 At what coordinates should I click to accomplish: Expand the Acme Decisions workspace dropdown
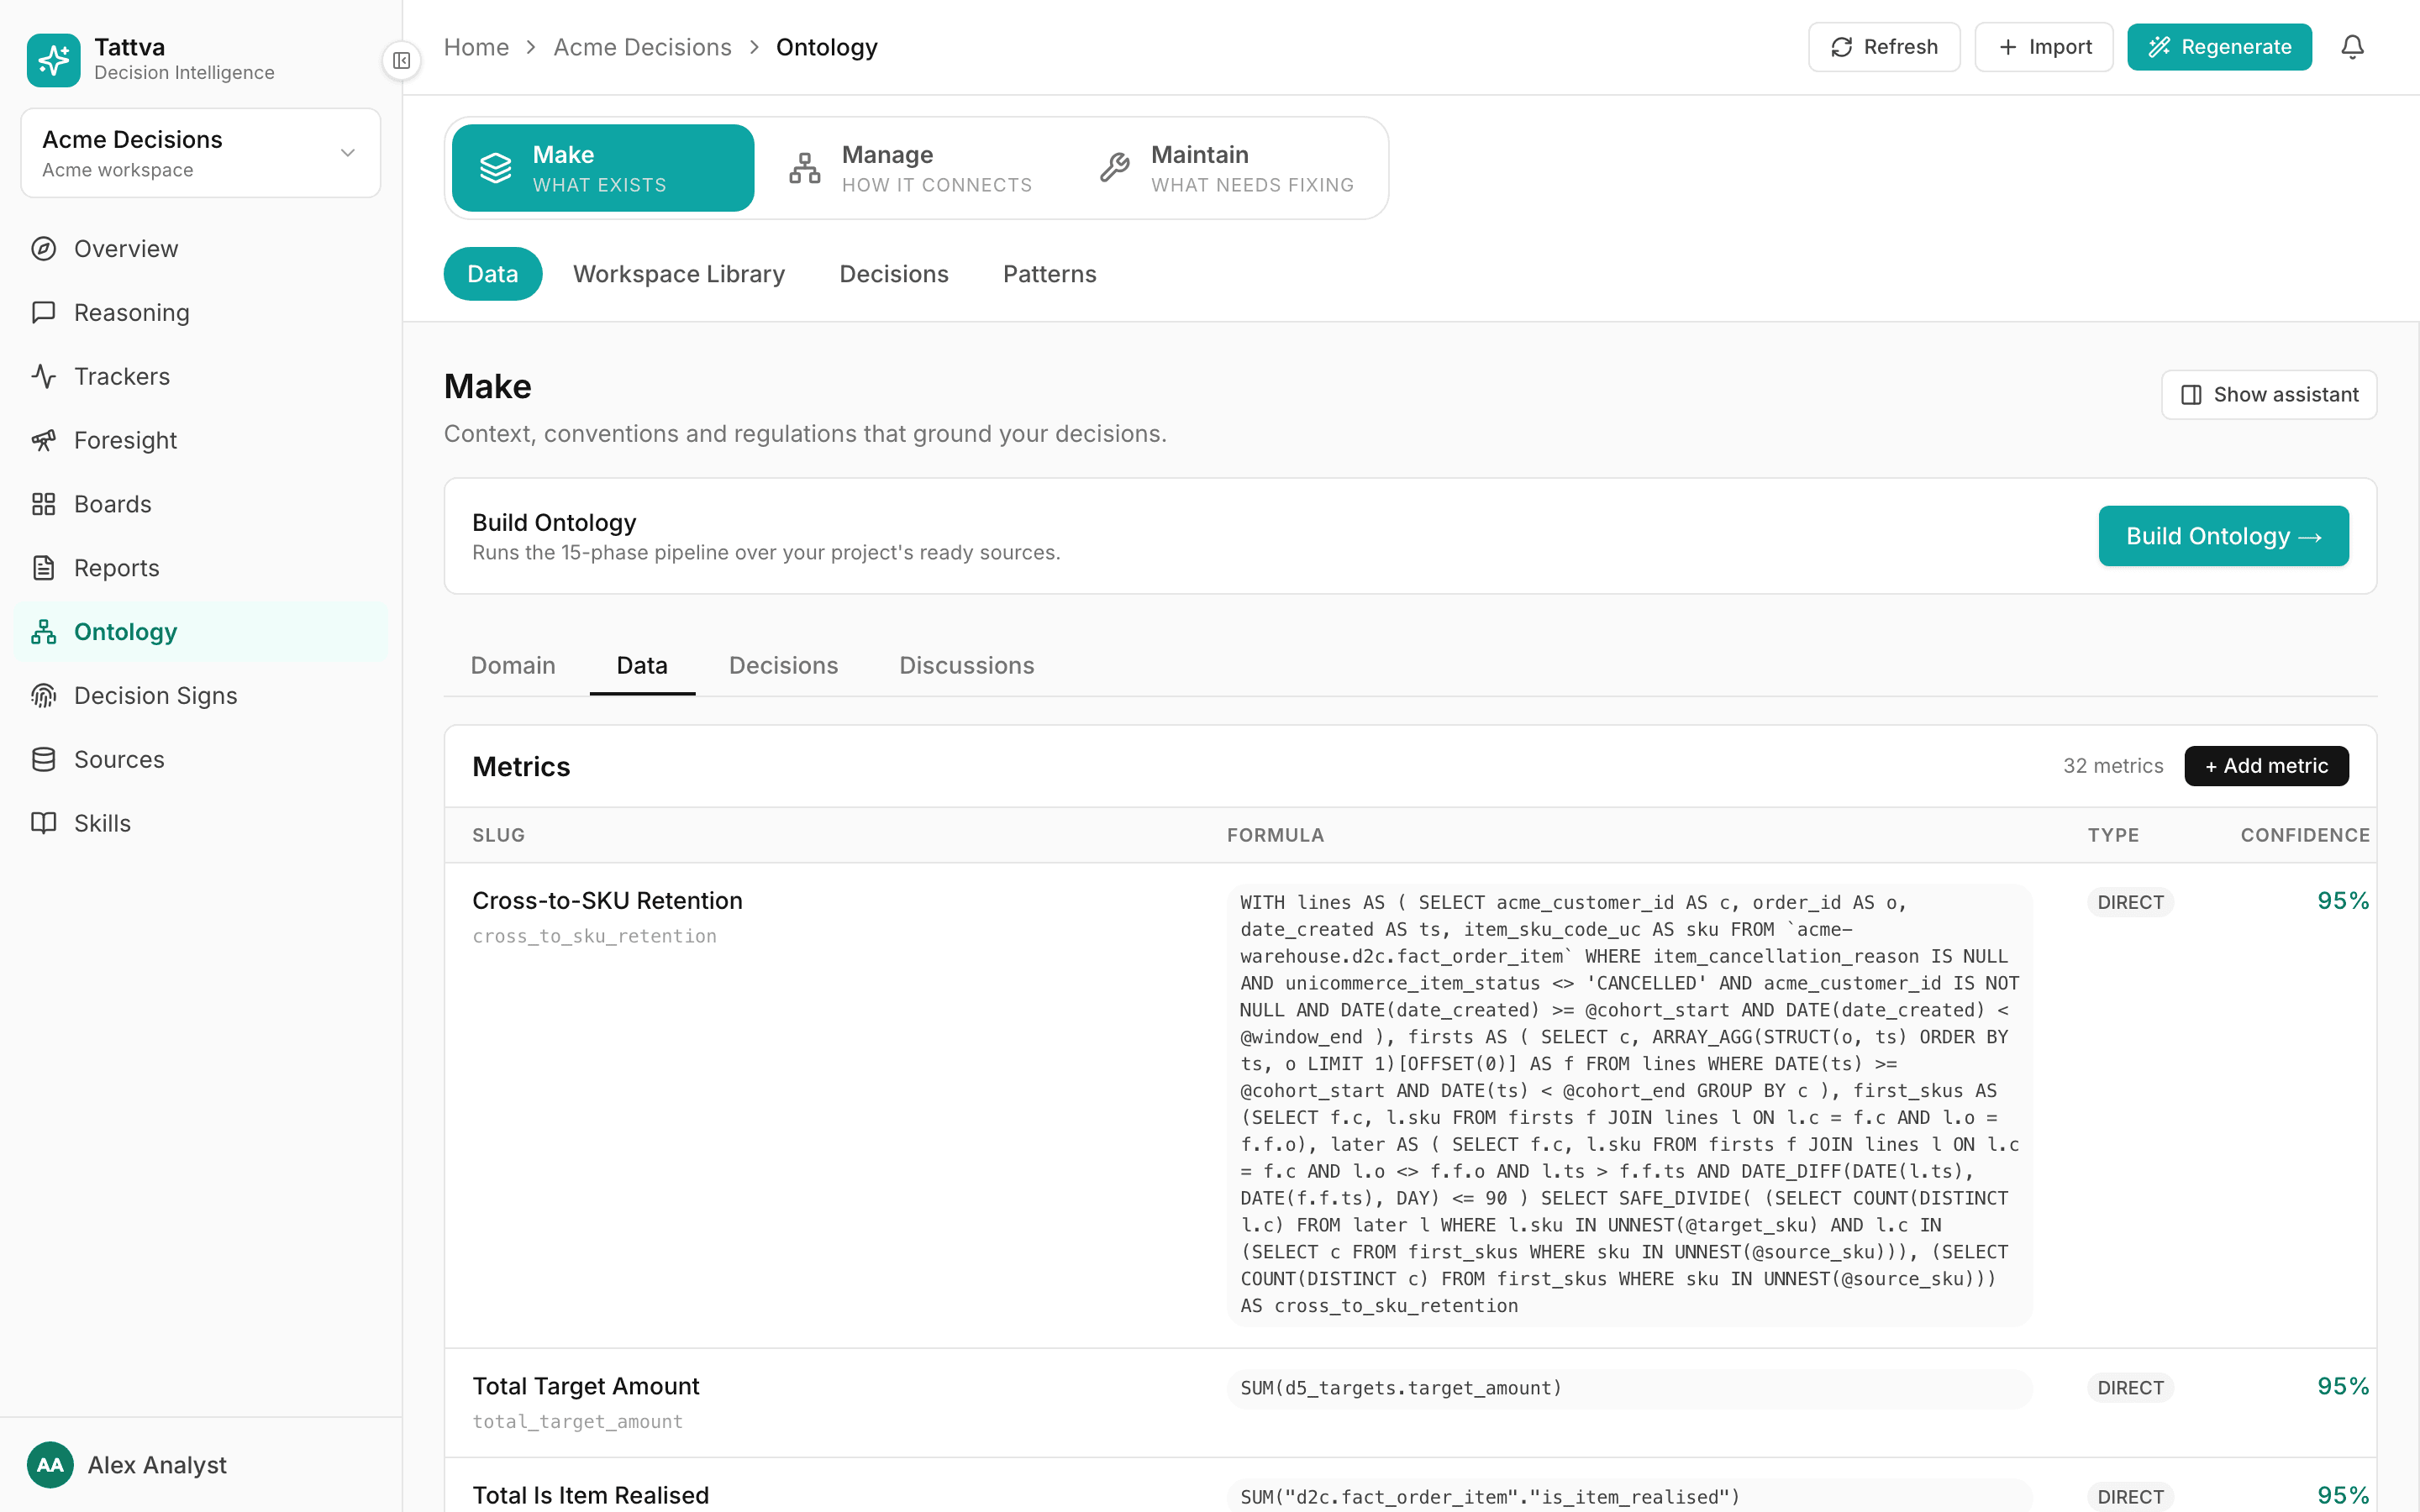pos(201,153)
